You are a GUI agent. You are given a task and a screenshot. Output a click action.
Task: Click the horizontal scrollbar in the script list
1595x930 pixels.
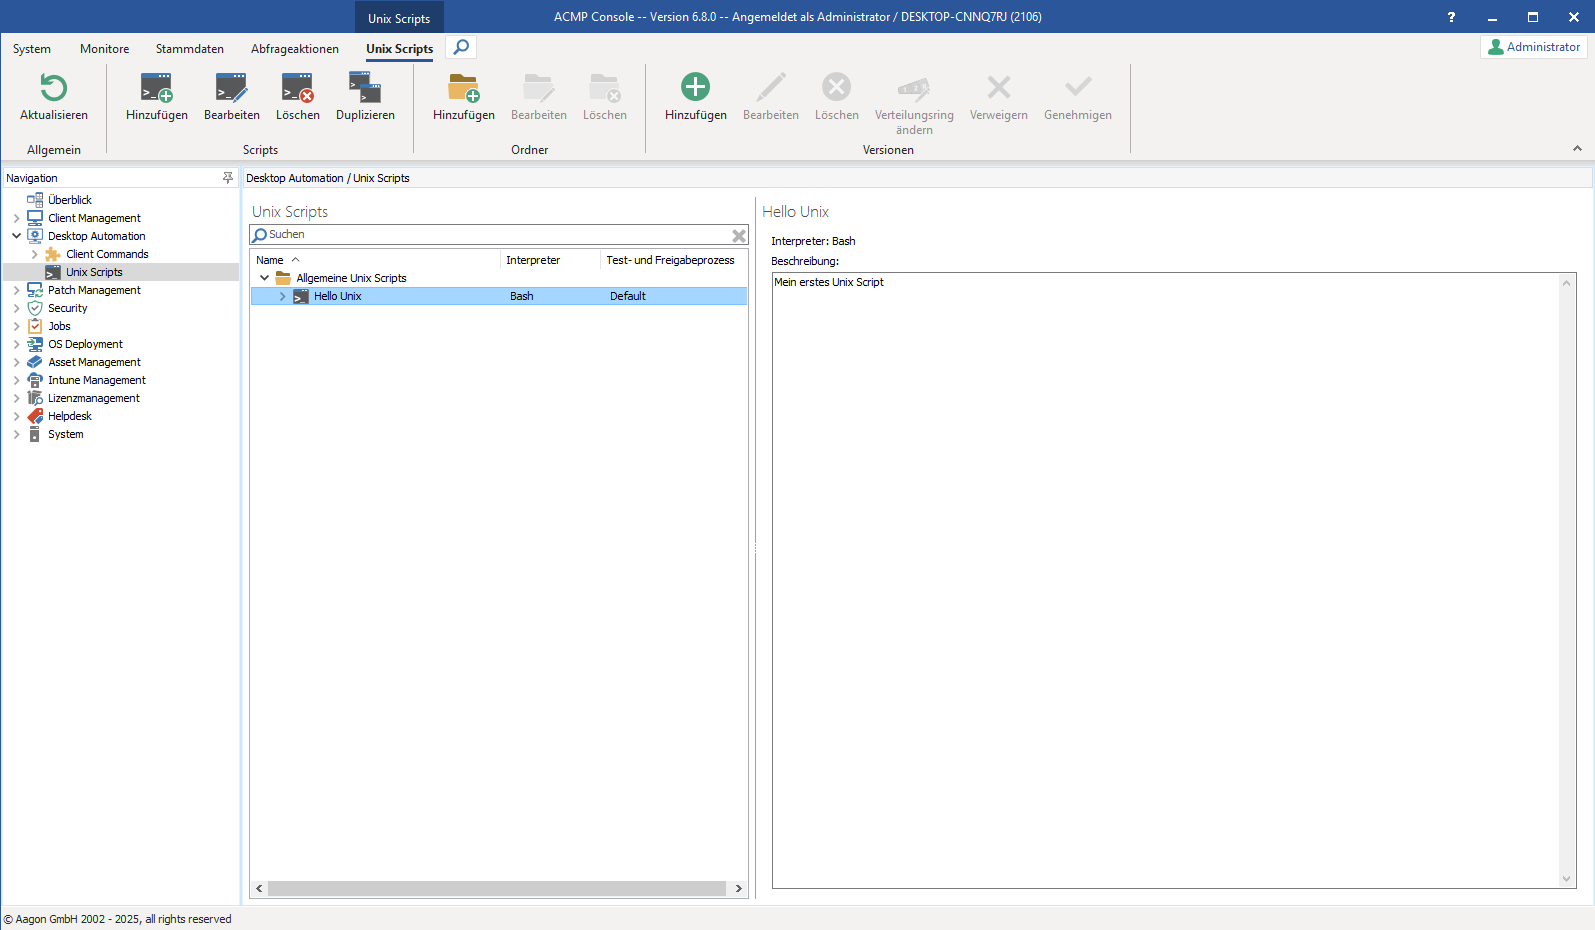tap(497, 888)
